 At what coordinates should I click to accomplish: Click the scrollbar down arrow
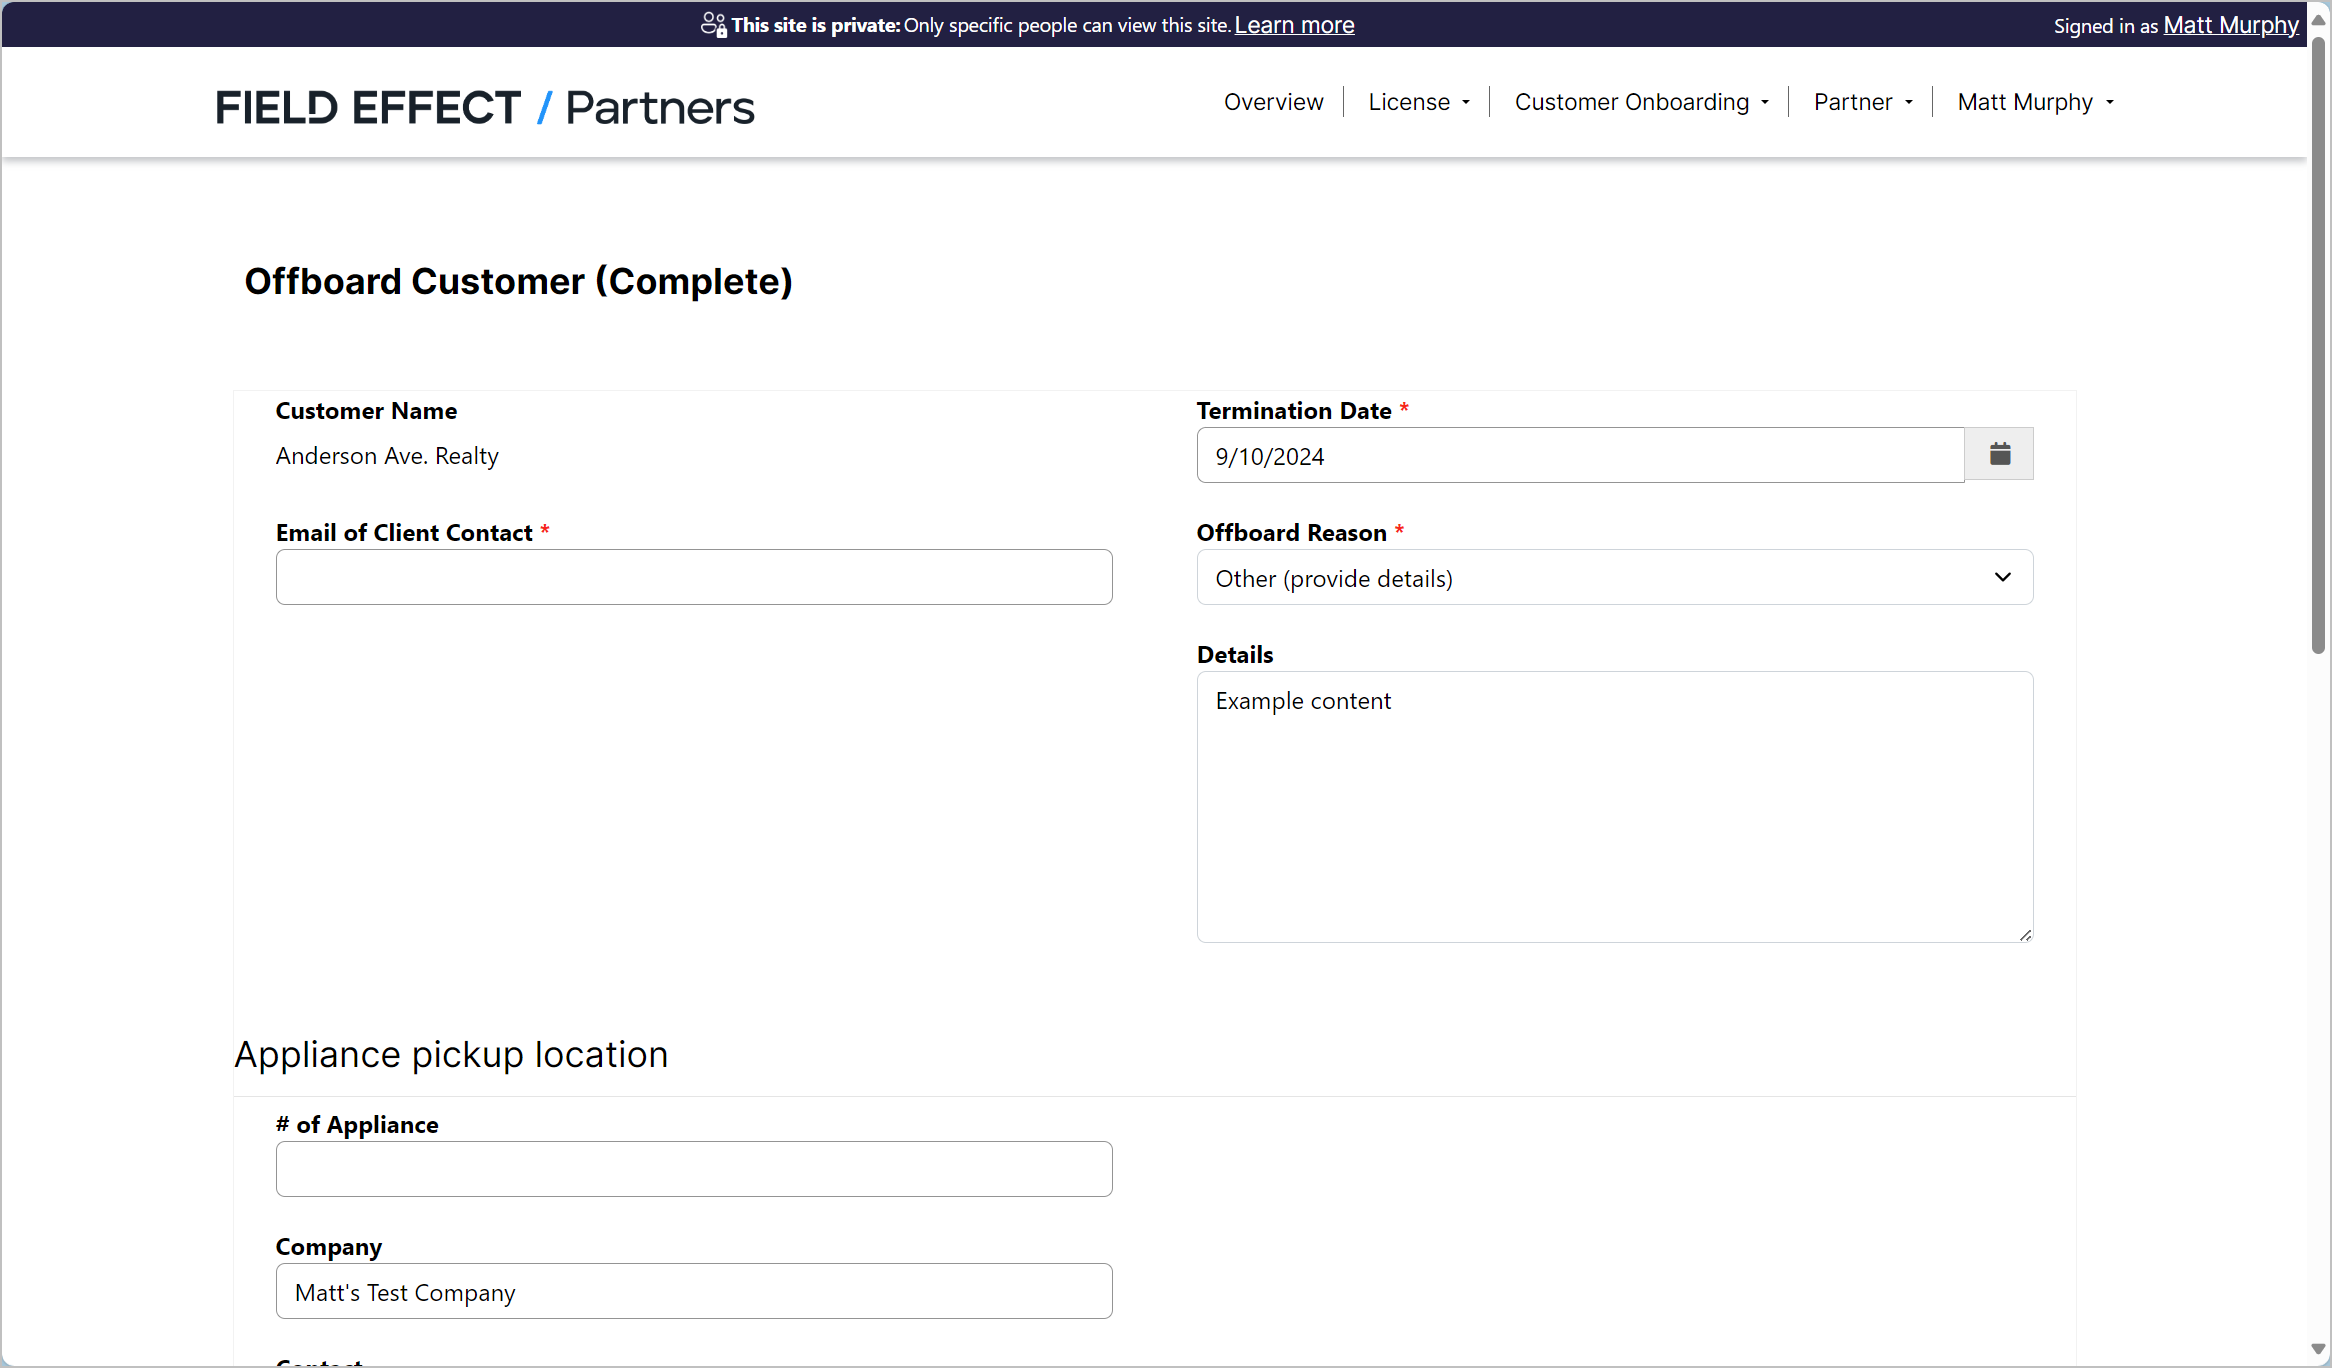[2318, 1349]
